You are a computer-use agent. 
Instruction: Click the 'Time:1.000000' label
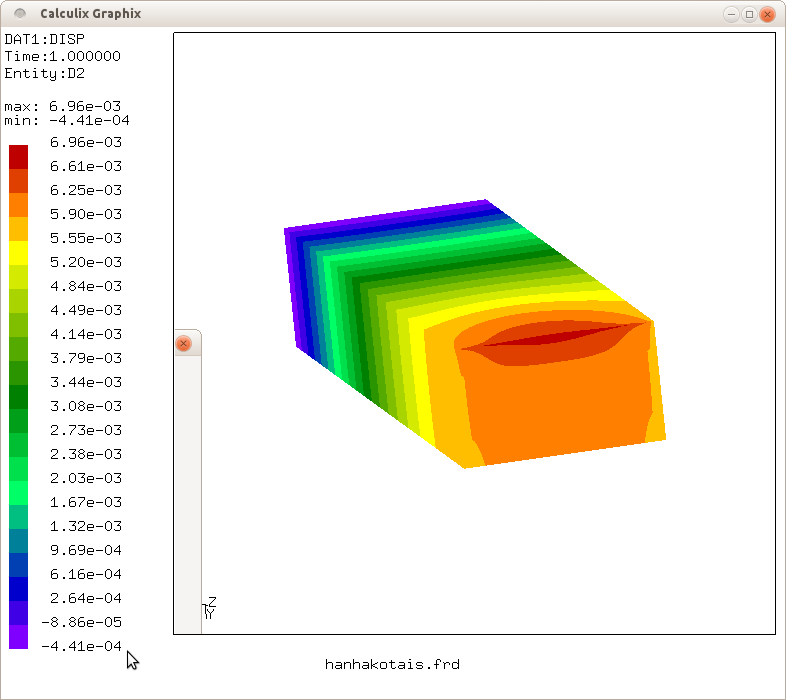(x=63, y=56)
